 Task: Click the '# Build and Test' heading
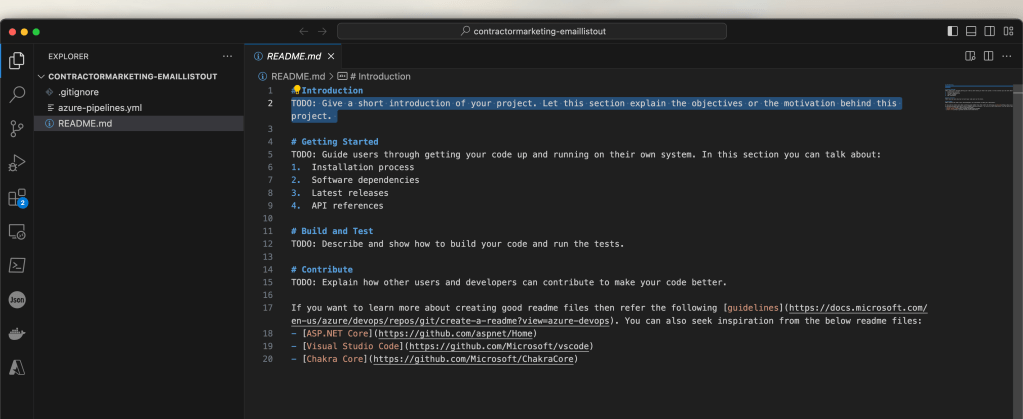pyautogui.click(x=332, y=231)
